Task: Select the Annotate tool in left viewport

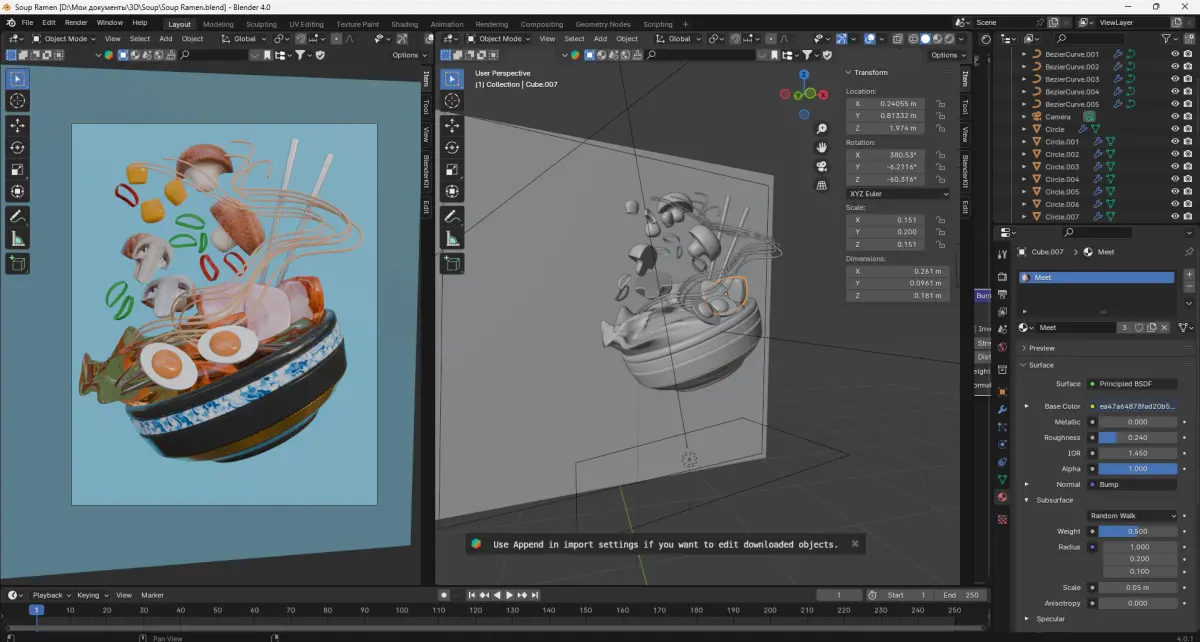Action: pyautogui.click(x=18, y=216)
